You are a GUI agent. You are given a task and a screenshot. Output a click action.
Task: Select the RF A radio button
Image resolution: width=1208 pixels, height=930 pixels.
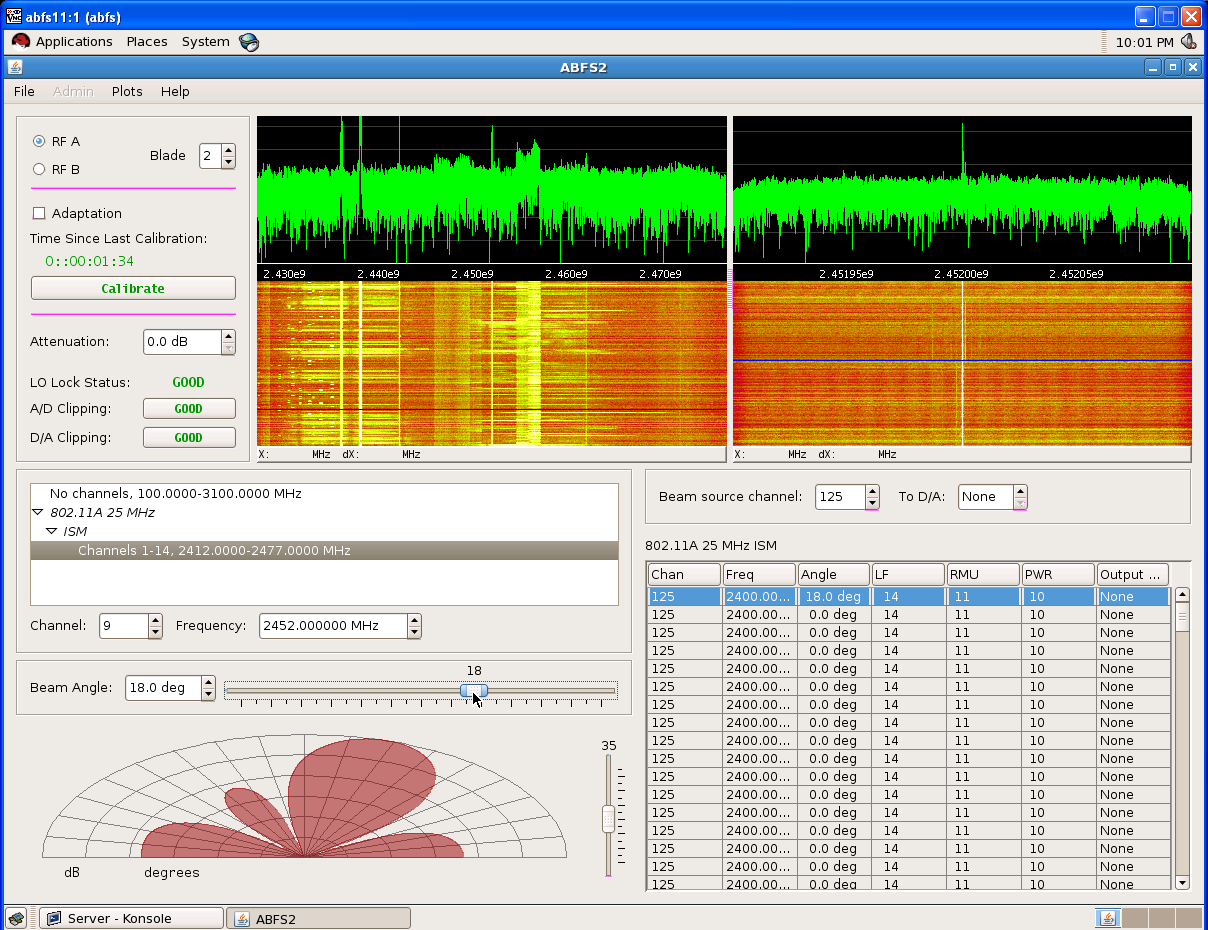pyautogui.click(x=40, y=142)
